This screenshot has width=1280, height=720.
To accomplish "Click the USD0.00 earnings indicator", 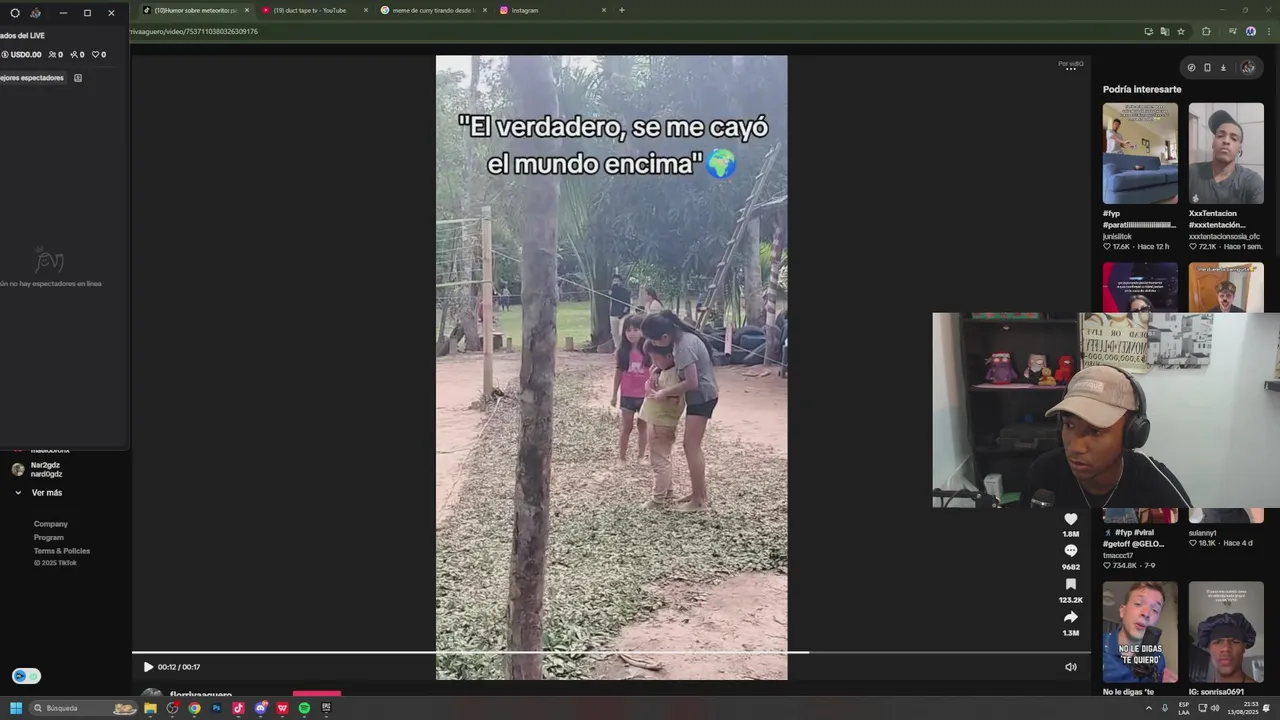I will pos(22,55).
